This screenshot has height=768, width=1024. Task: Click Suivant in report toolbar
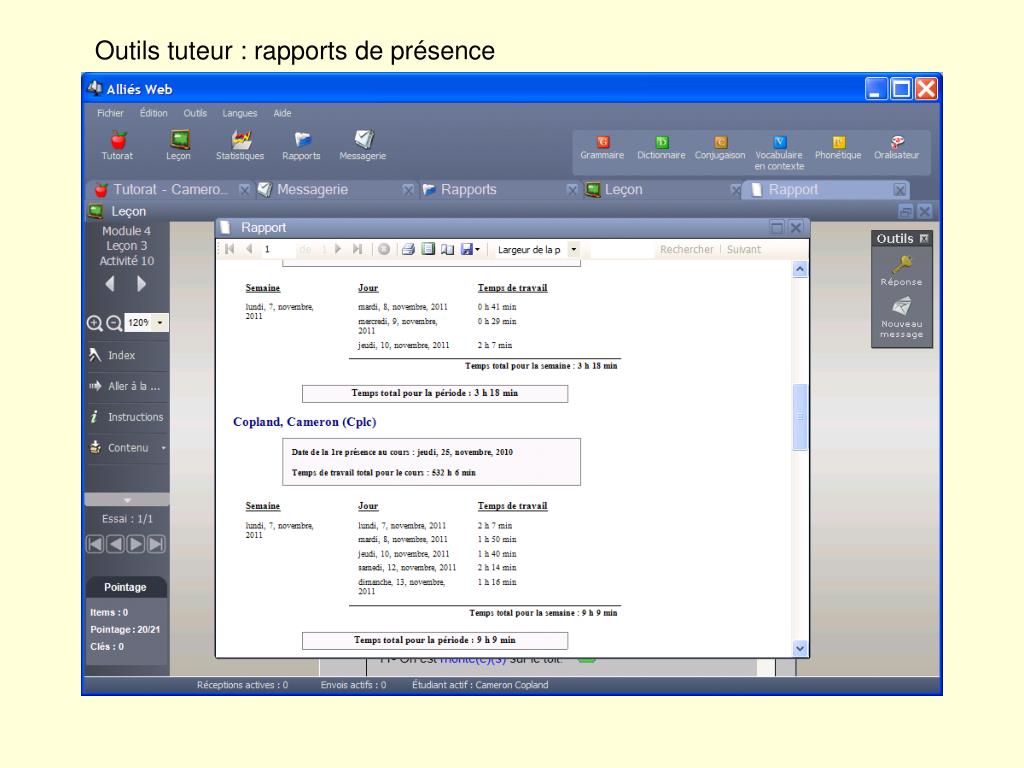coord(744,249)
